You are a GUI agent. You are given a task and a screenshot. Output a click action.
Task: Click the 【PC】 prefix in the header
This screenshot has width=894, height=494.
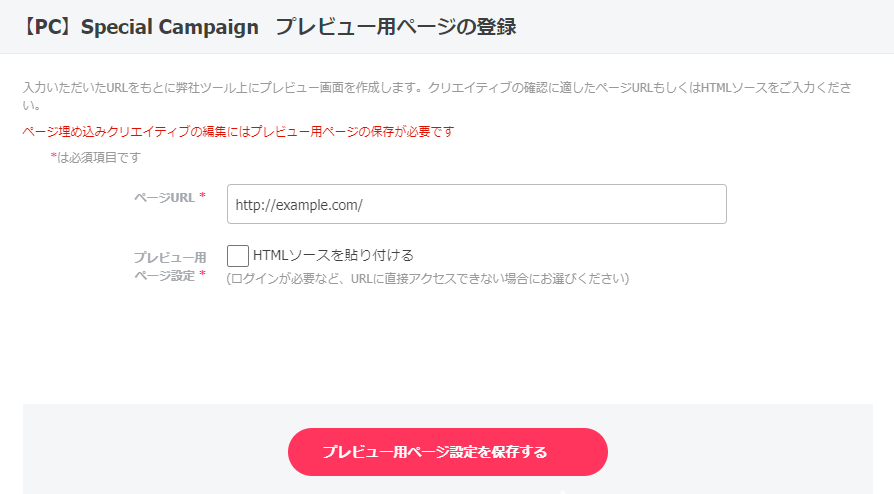(48, 27)
